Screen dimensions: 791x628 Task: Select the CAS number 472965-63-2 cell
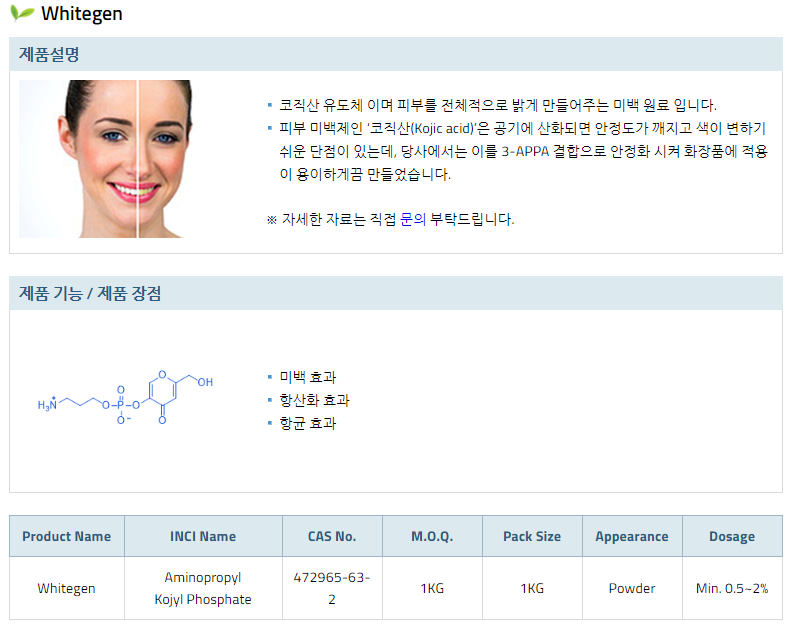pos(332,588)
